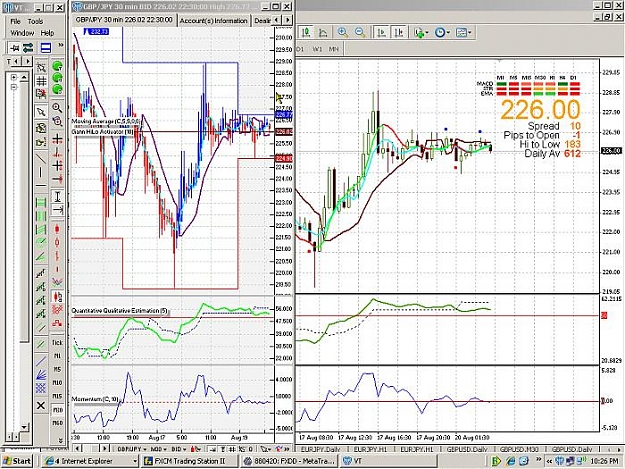The height and width of the screenshot is (469, 625).
Task: Click the top green round button in VT toolbar
Action: point(57,66)
